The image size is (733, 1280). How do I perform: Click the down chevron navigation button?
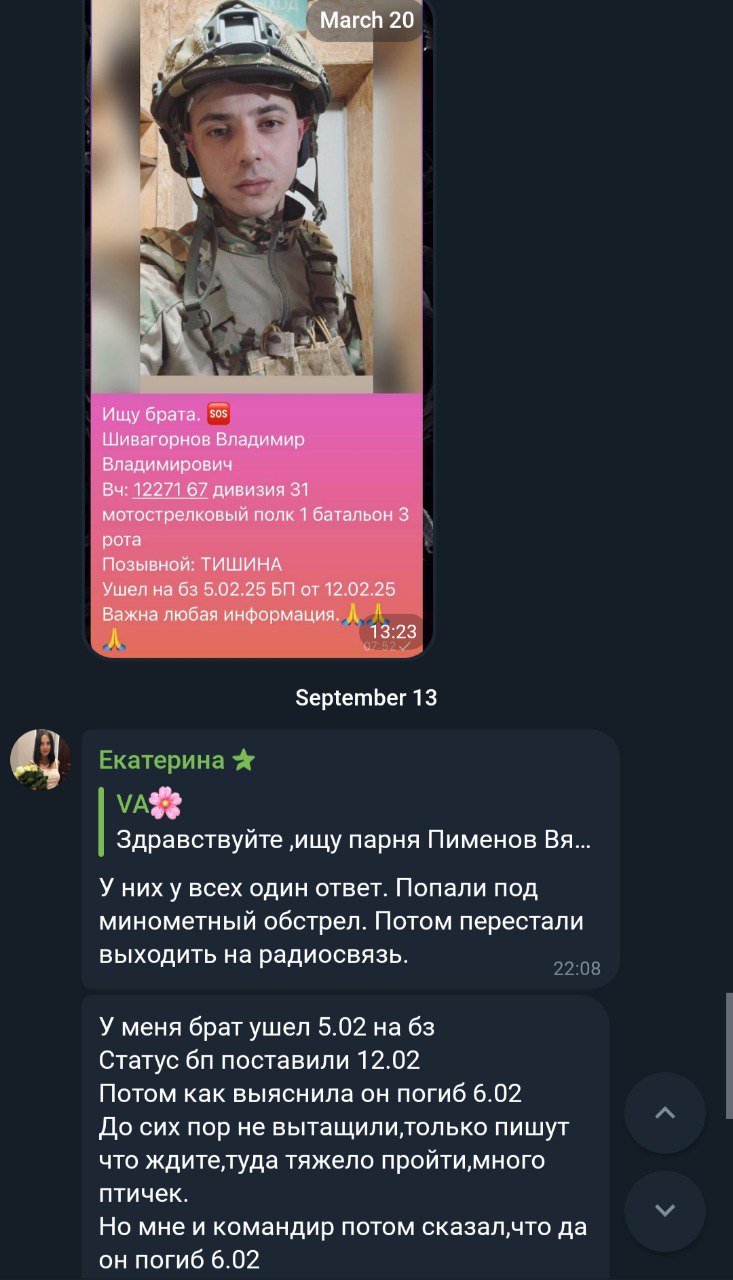(665, 1211)
